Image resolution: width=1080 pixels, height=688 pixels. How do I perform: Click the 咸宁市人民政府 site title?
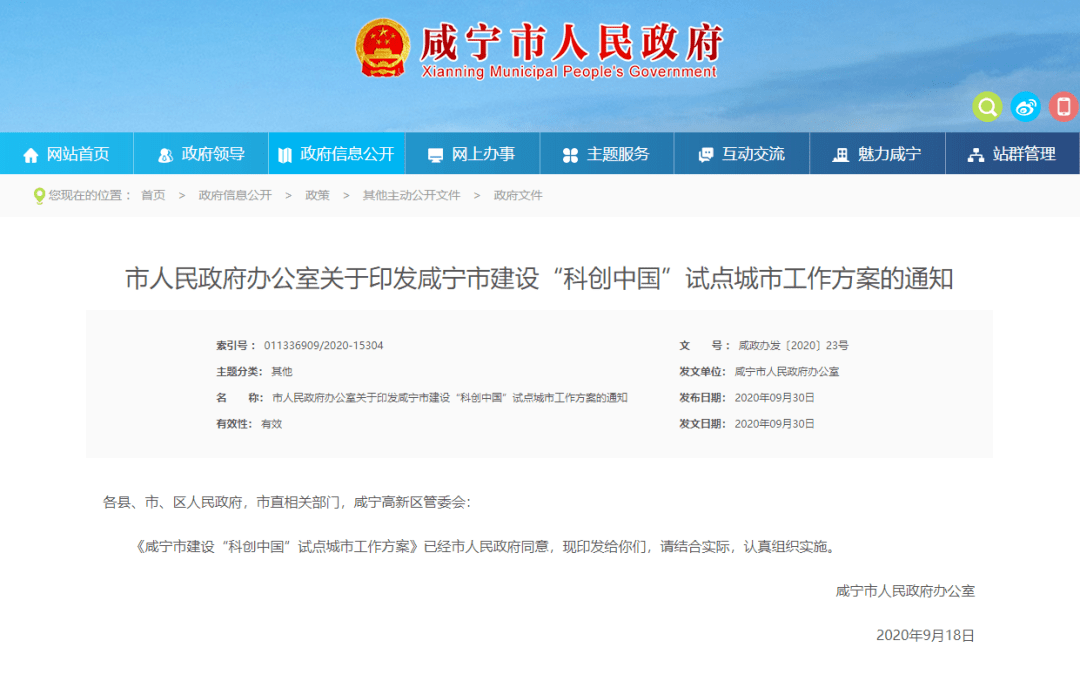click(572, 41)
